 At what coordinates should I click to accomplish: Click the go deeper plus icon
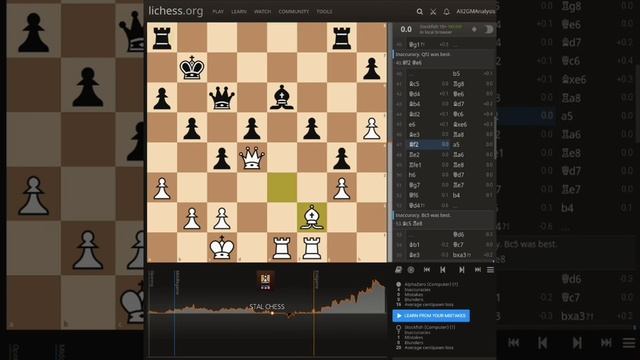coord(474,29)
